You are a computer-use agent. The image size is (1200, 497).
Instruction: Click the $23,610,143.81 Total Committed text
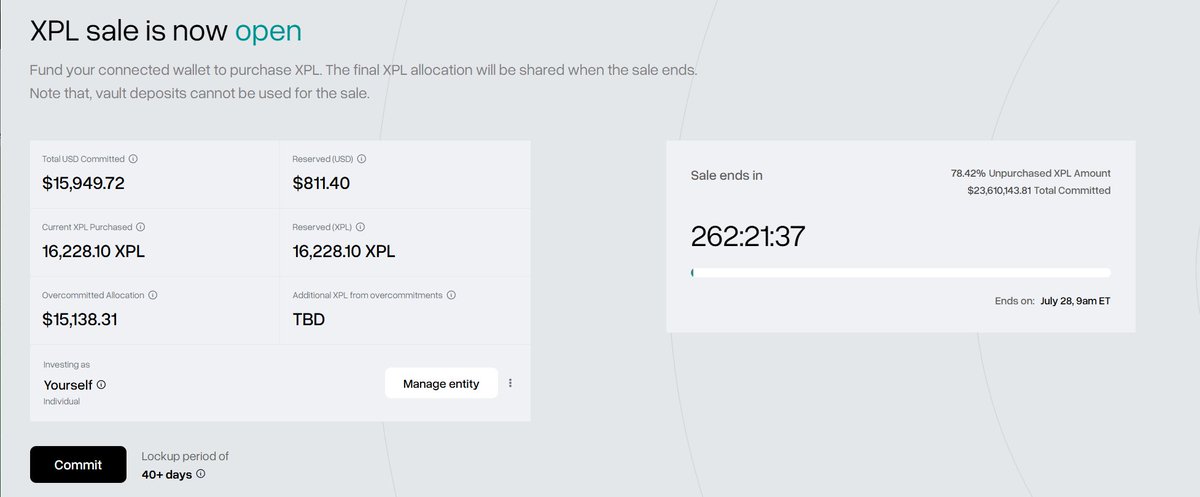click(x=1038, y=190)
